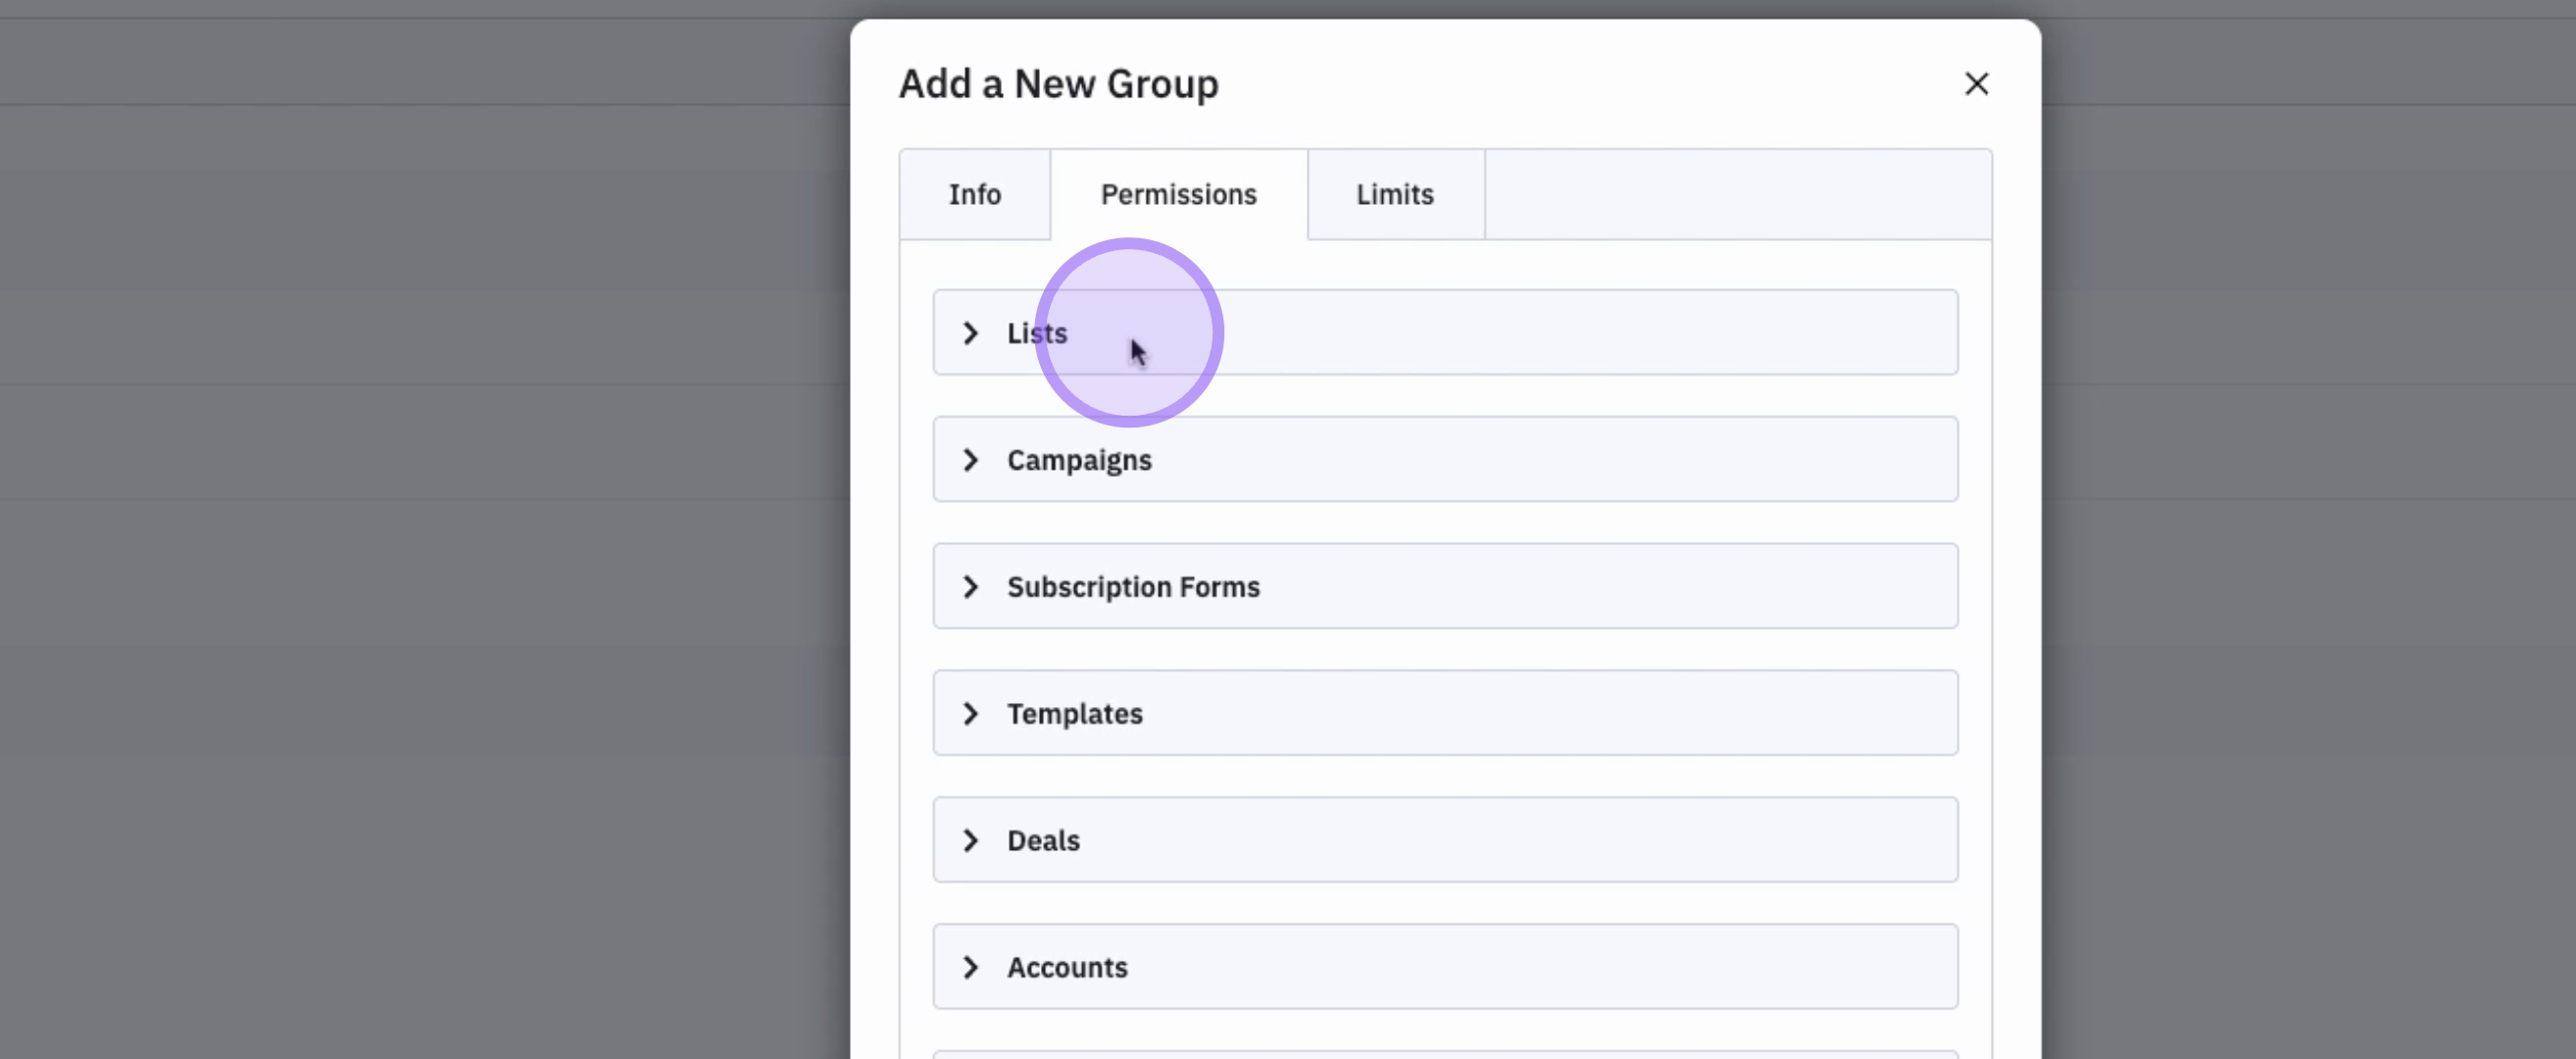Viewport: 2576px width, 1059px height.
Task: Click the chevron icon beside Subscription Forms
Action: tap(970, 587)
